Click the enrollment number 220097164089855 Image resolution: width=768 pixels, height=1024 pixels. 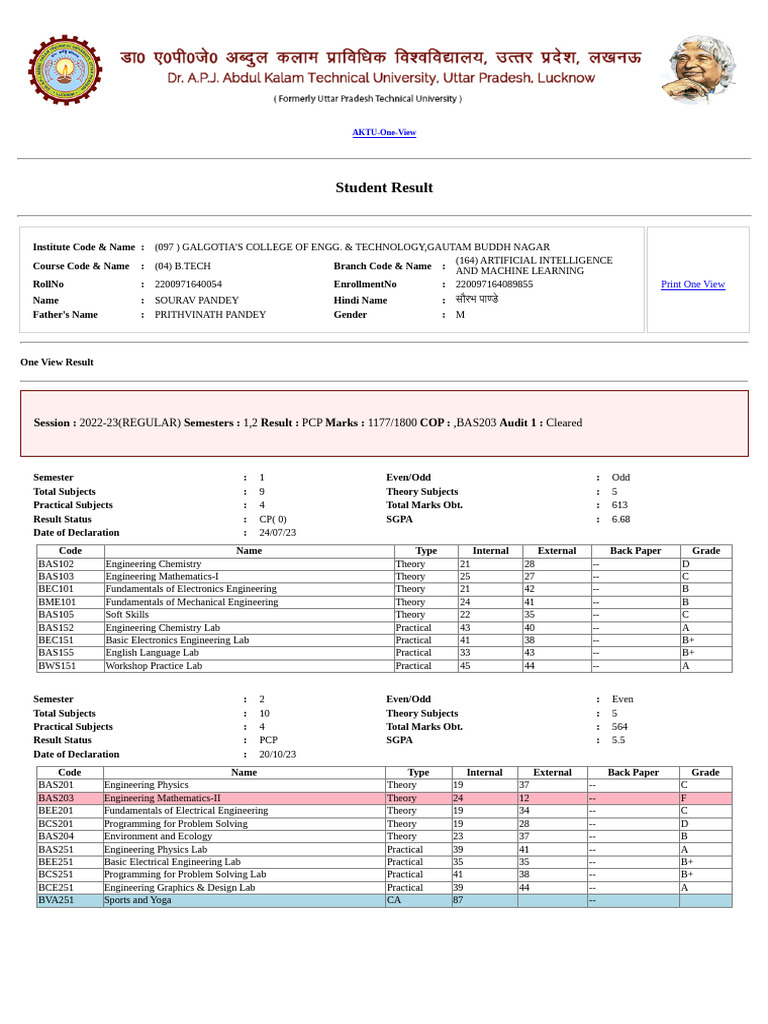tap(494, 284)
